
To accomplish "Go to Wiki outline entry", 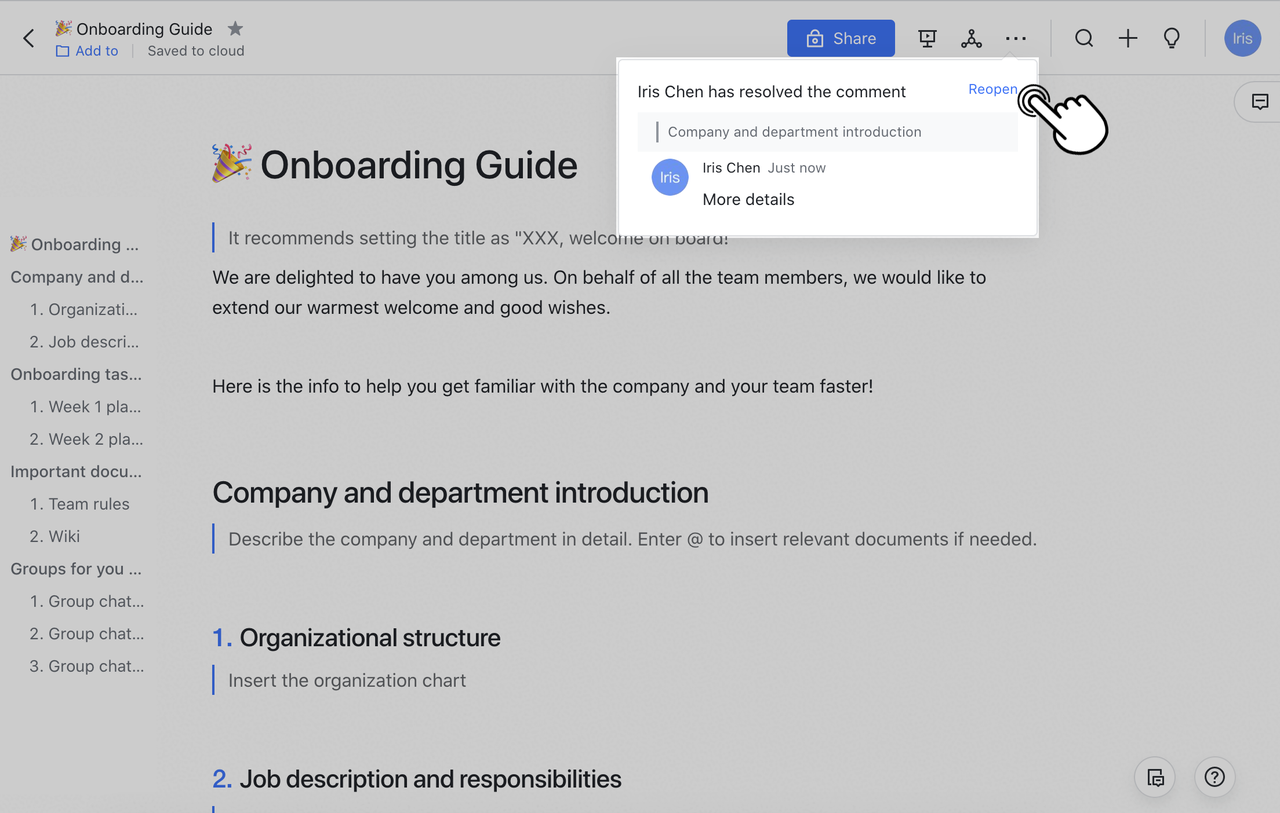I will pyautogui.click(x=64, y=536).
